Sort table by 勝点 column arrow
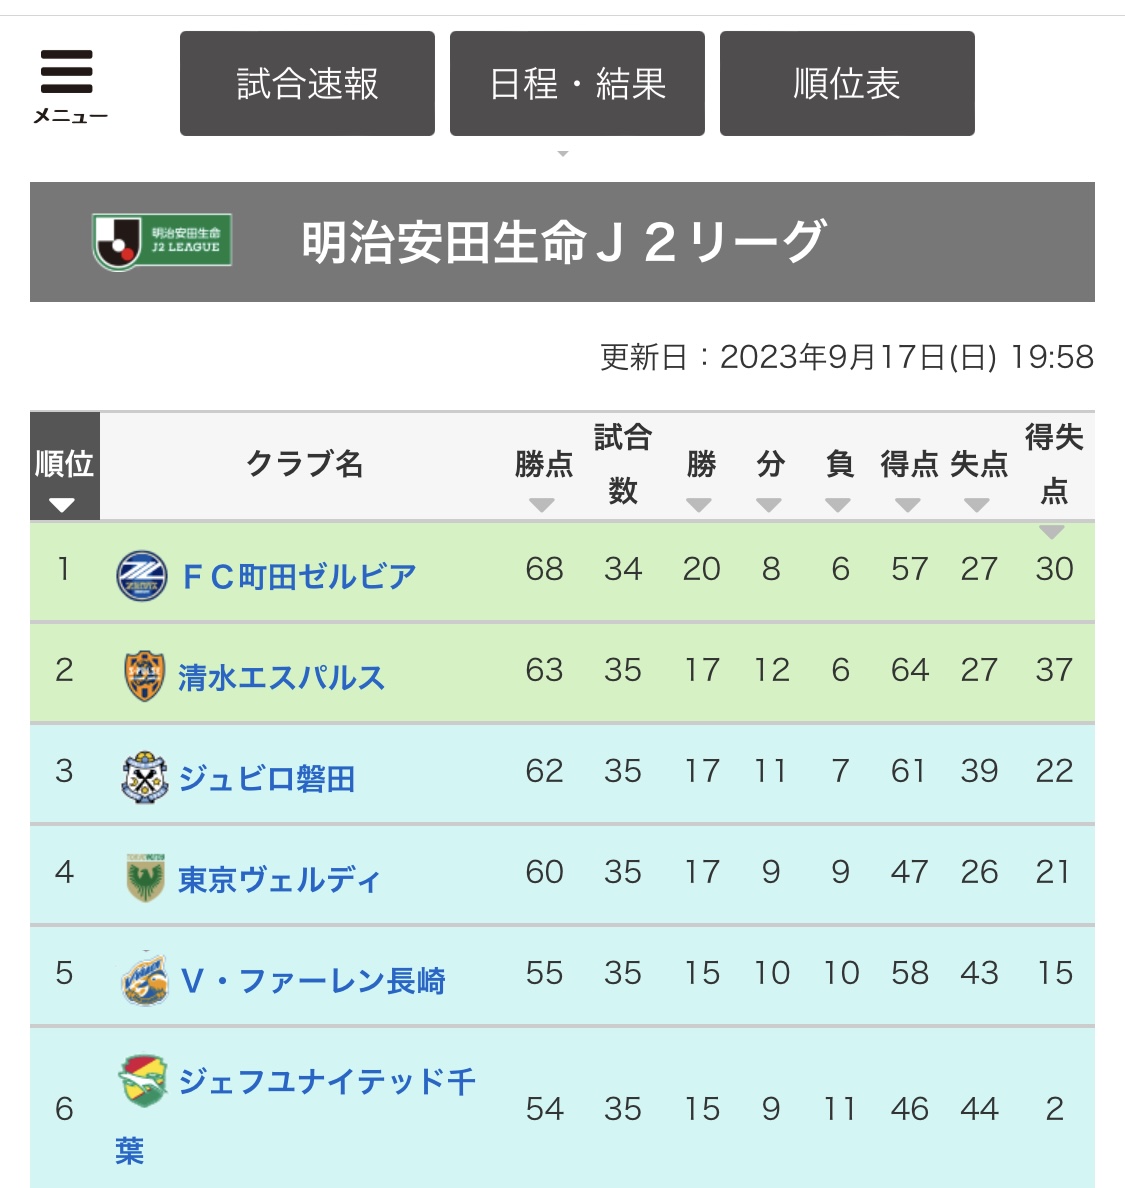Screen dimensions: 1125x1188 542,505
